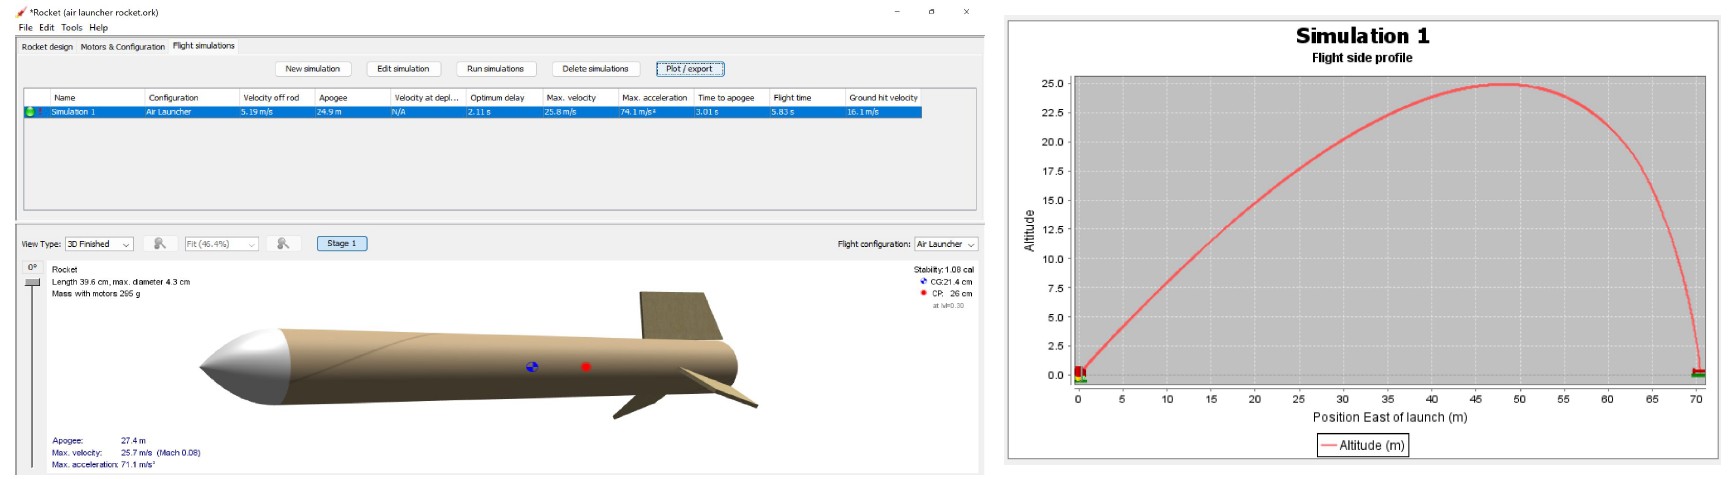Open the Fit zoom level dropdown

222,244
